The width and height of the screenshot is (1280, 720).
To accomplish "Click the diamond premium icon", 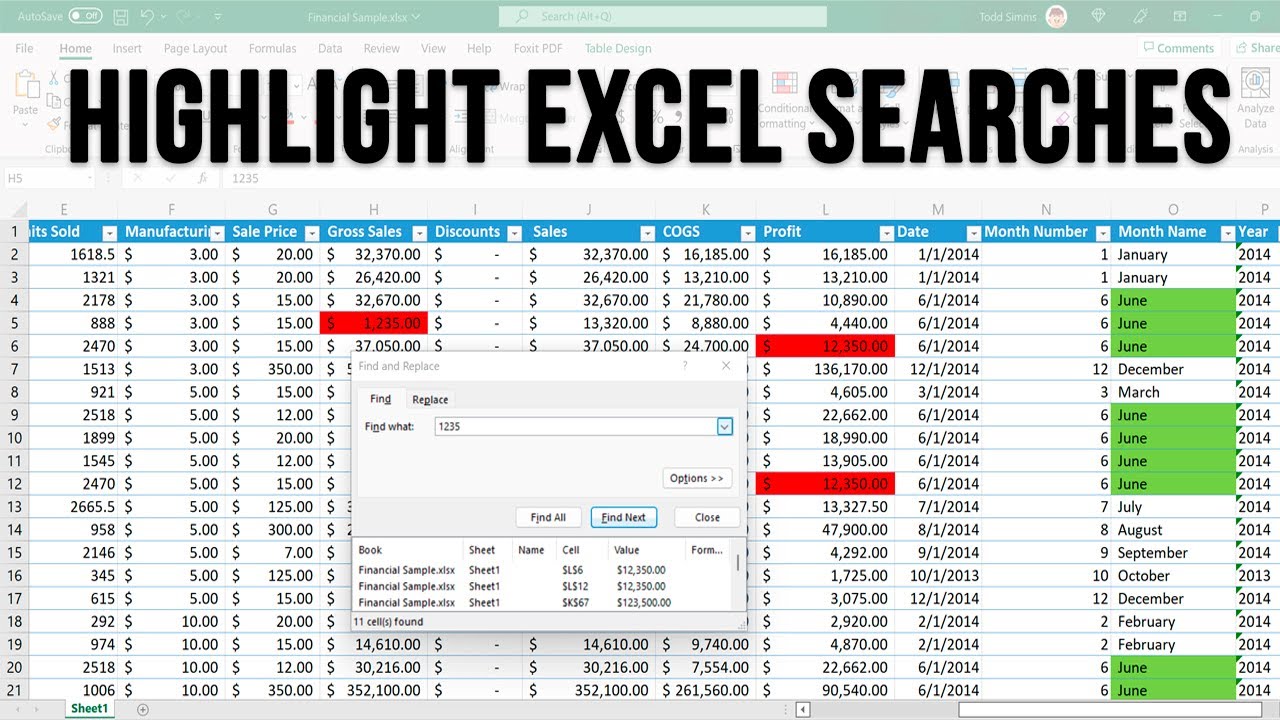I will 1100,16.
